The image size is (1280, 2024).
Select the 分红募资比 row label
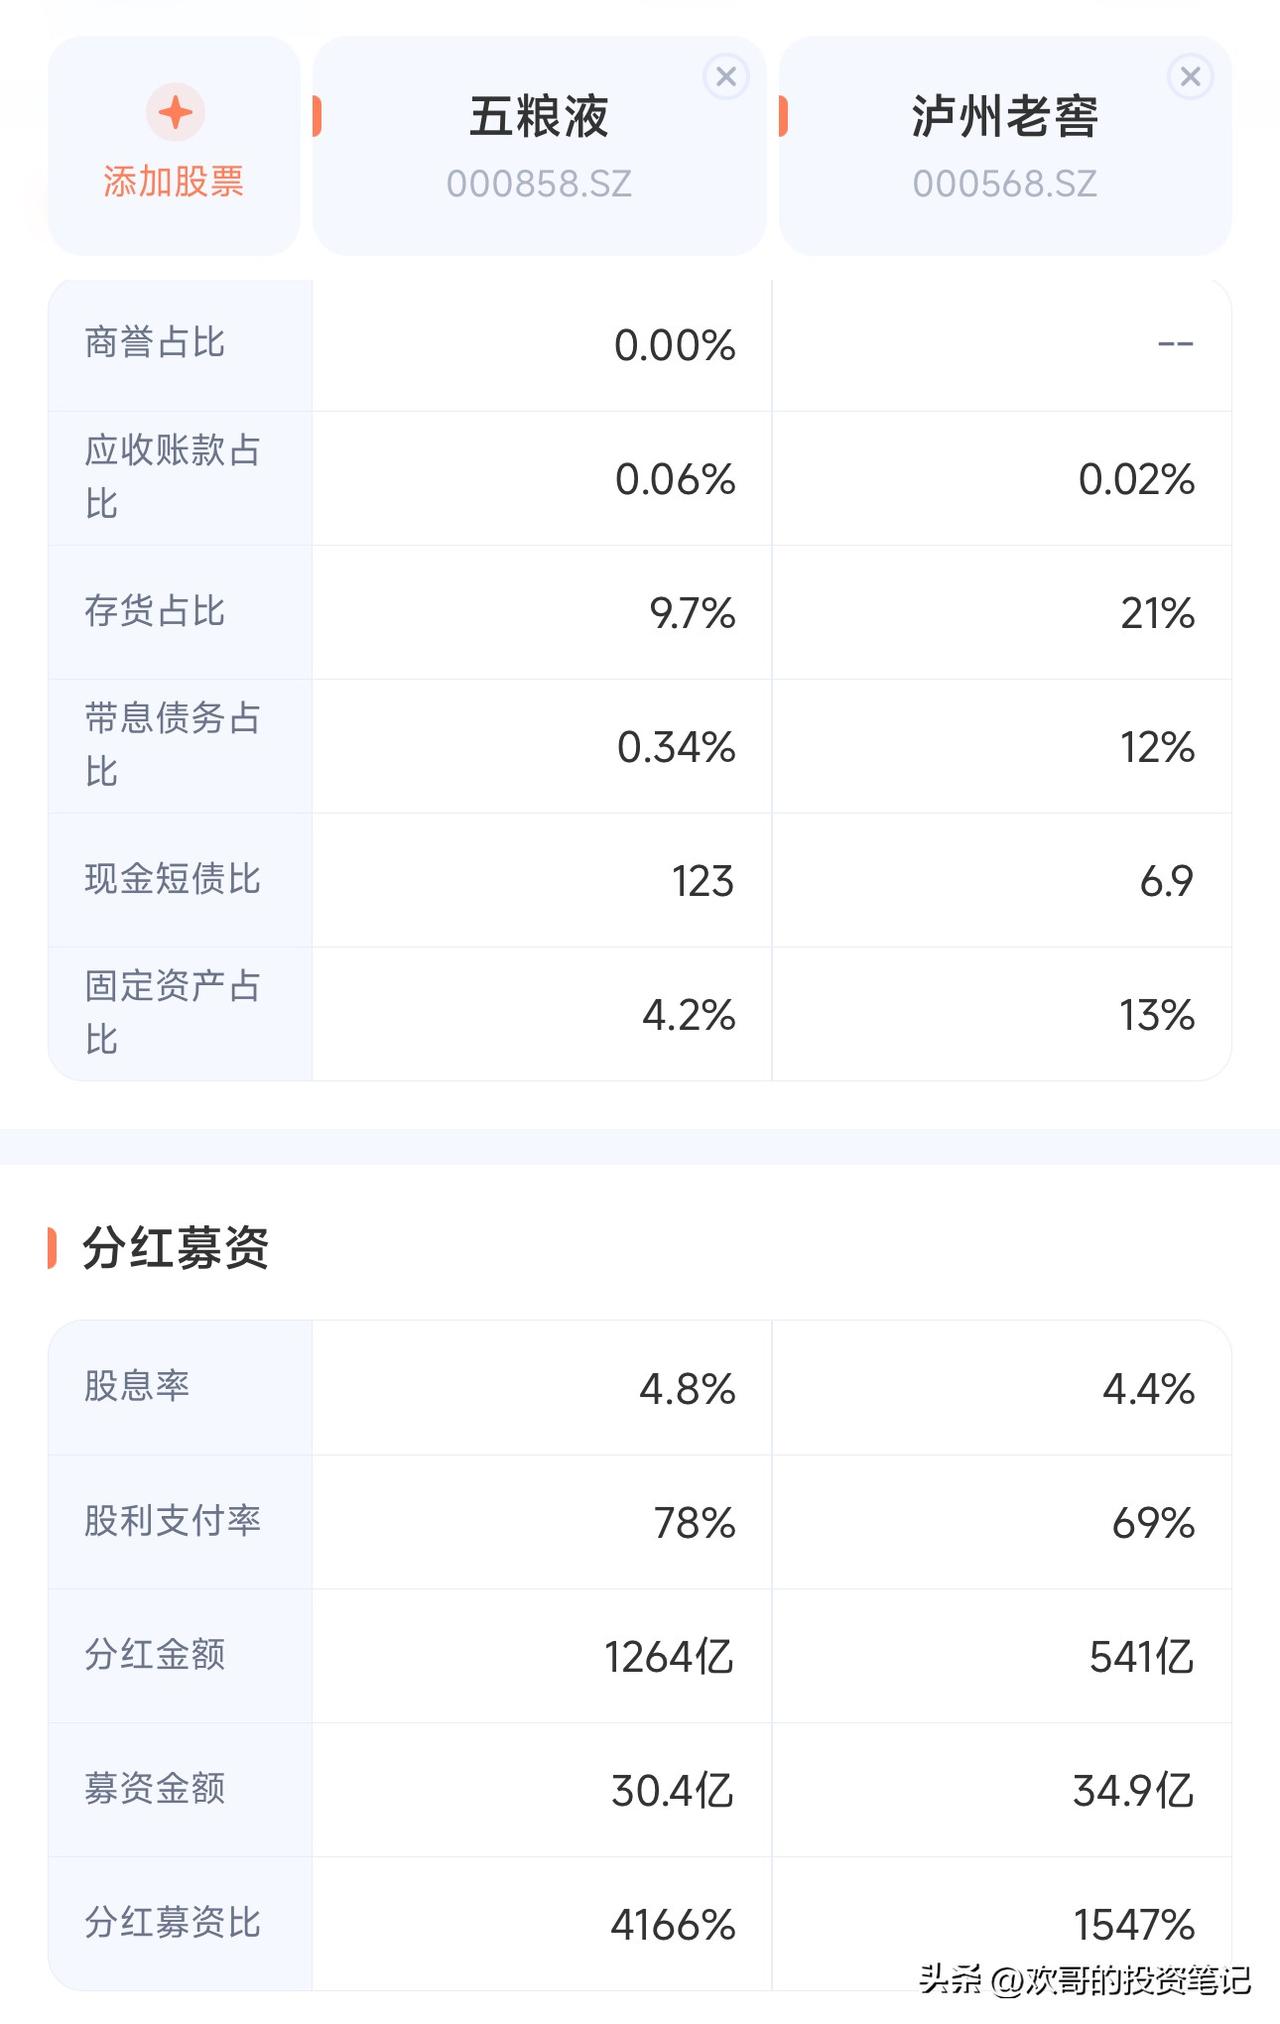pyautogui.click(x=172, y=1923)
